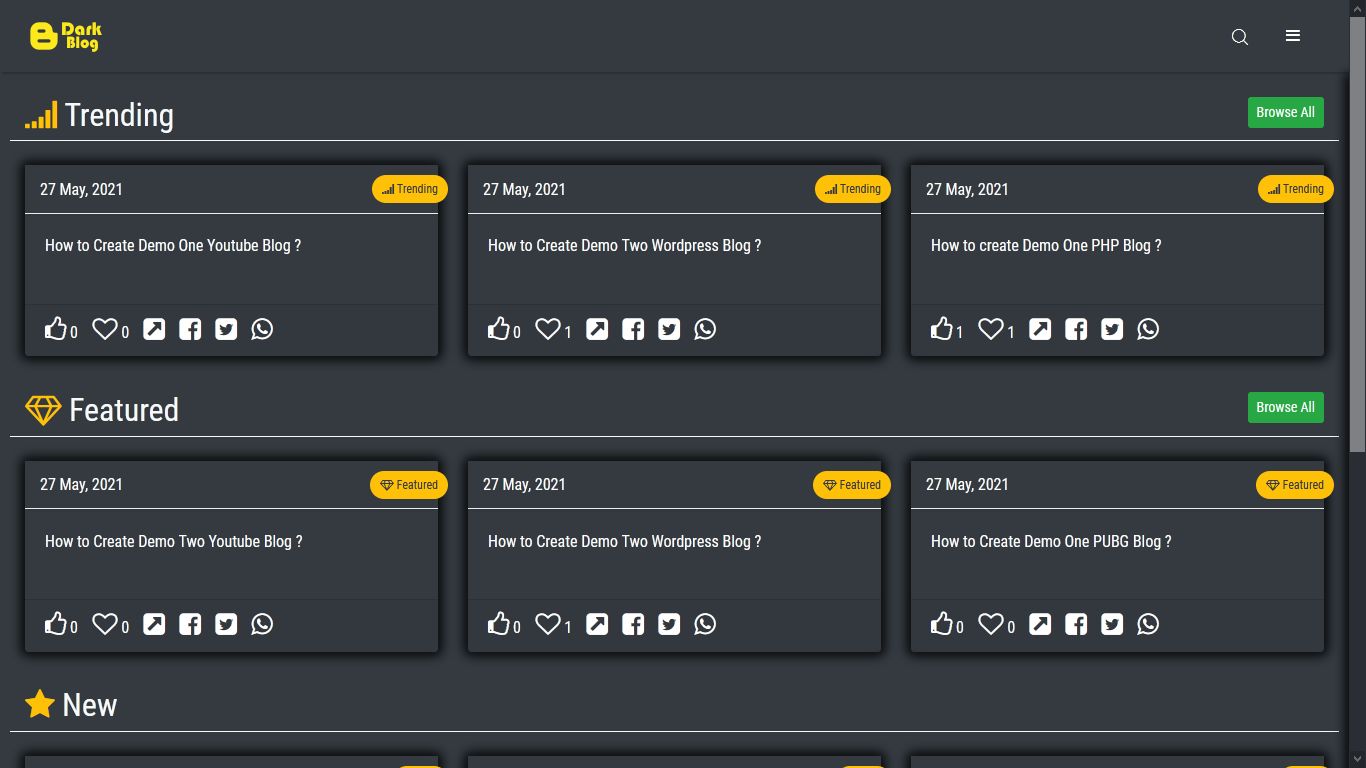Viewport: 1366px width, 768px height.
Task: Share Demo One Youtube Blog on Facebook
Action: [190, 328]
